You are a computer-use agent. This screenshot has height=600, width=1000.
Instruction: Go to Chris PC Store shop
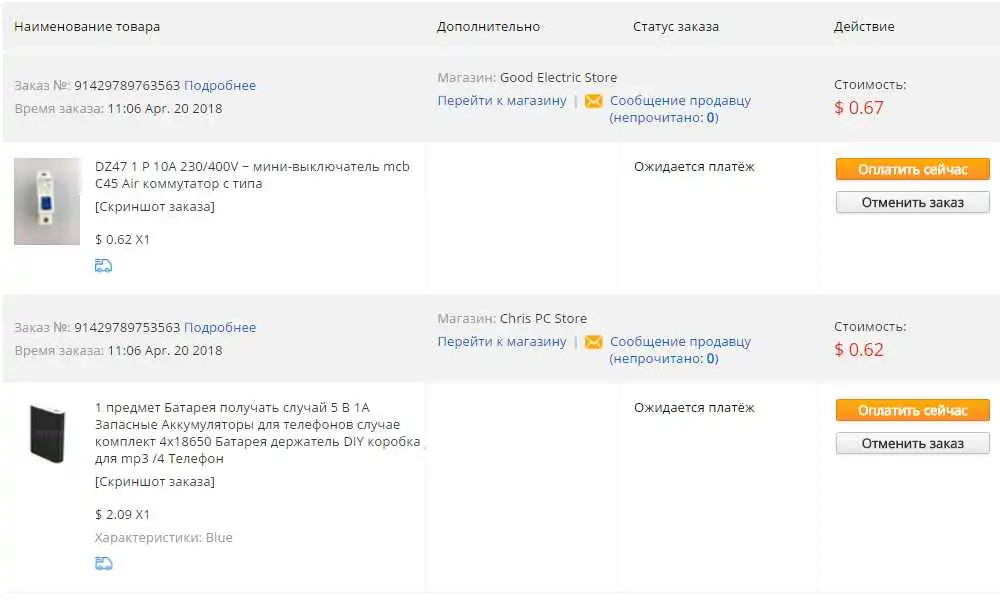pyautogui.click(x=502, y=342)
